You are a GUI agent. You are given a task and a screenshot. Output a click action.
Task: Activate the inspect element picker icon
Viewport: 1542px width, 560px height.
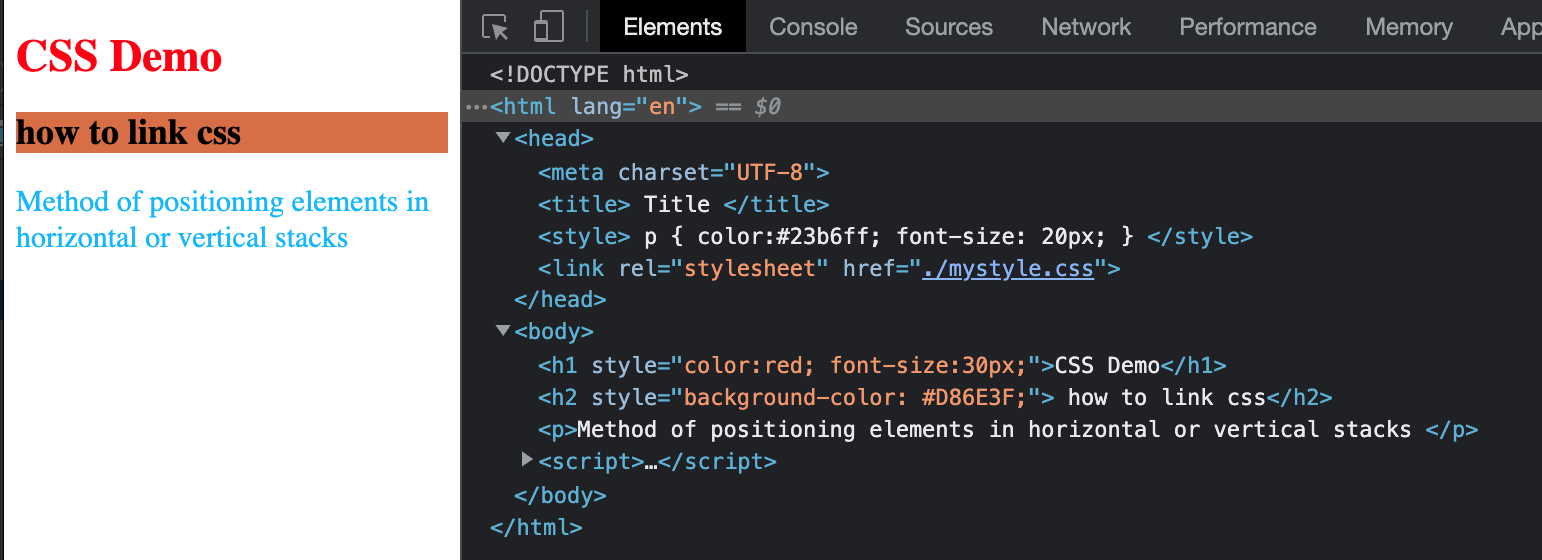495,27
